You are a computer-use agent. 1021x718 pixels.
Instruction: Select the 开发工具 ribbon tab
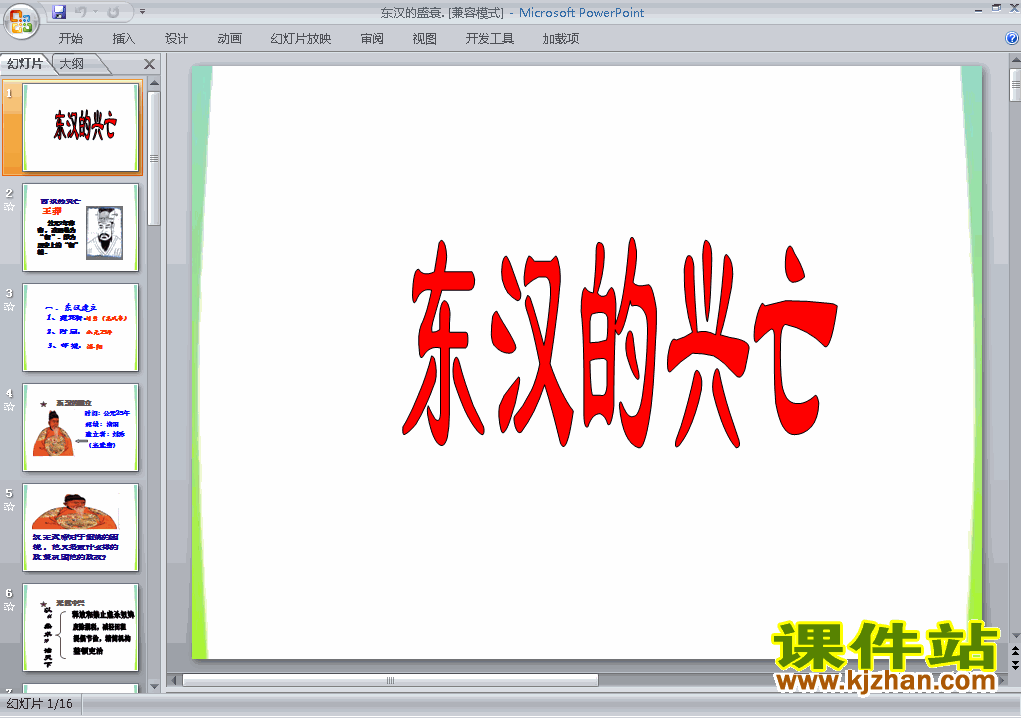[x=490, y=39]
